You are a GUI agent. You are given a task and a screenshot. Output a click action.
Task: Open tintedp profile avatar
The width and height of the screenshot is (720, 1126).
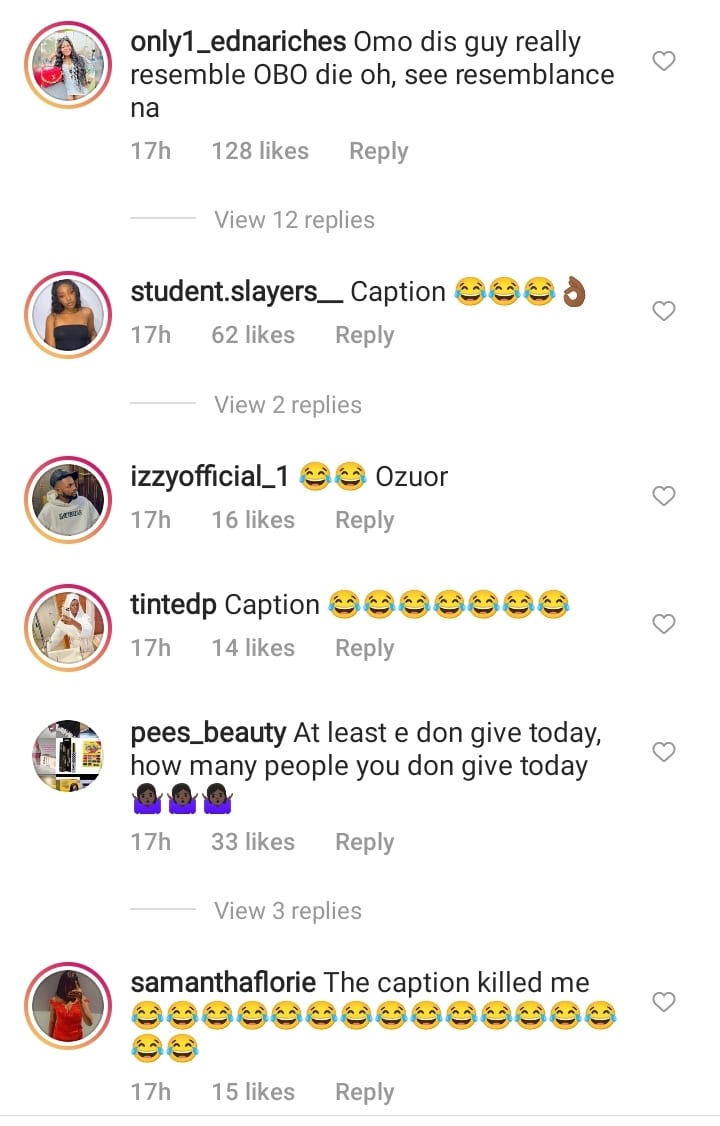click(68, 628)
